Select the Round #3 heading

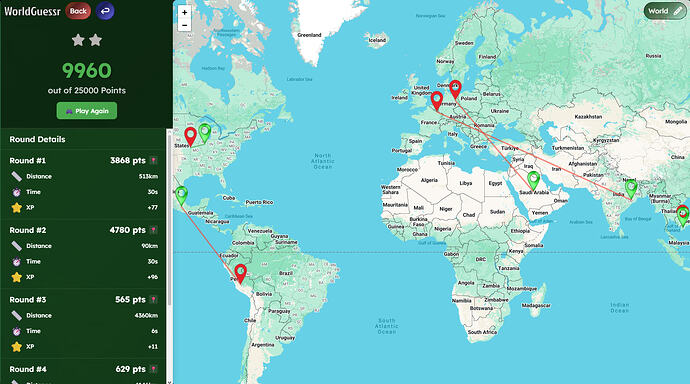(28, 300)
